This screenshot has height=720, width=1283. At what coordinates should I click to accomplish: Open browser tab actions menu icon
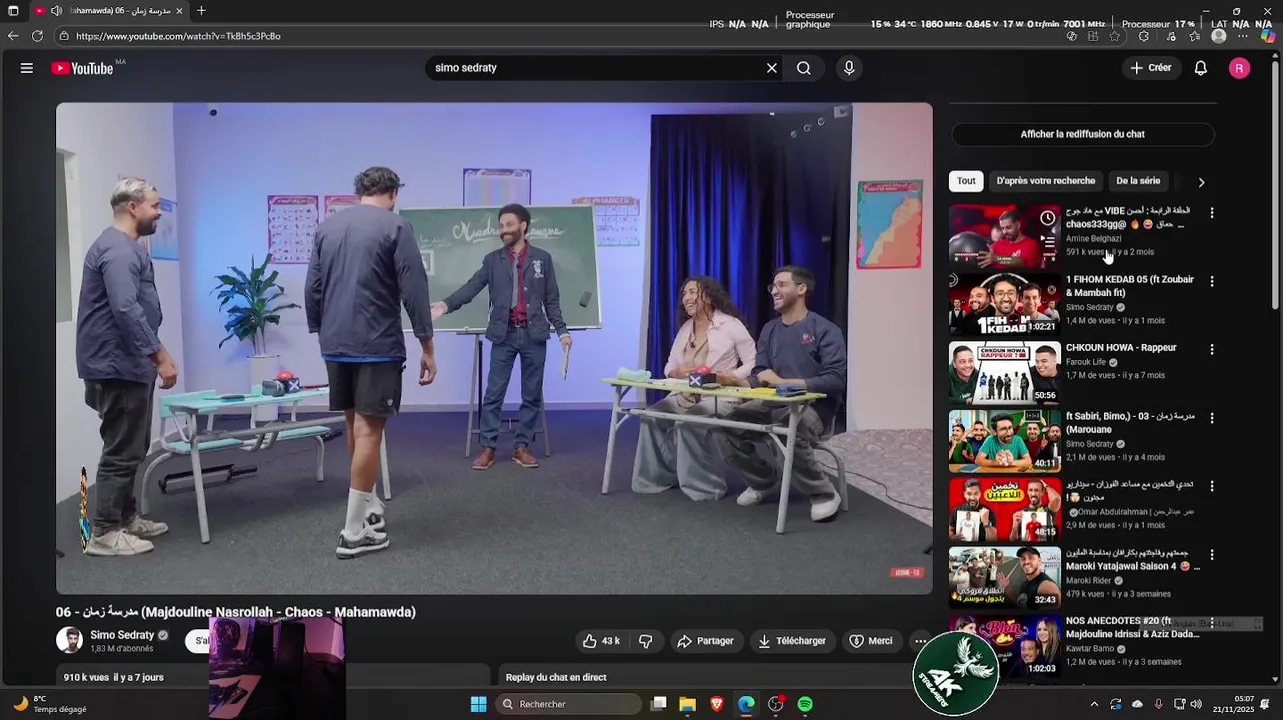[13, 11]
